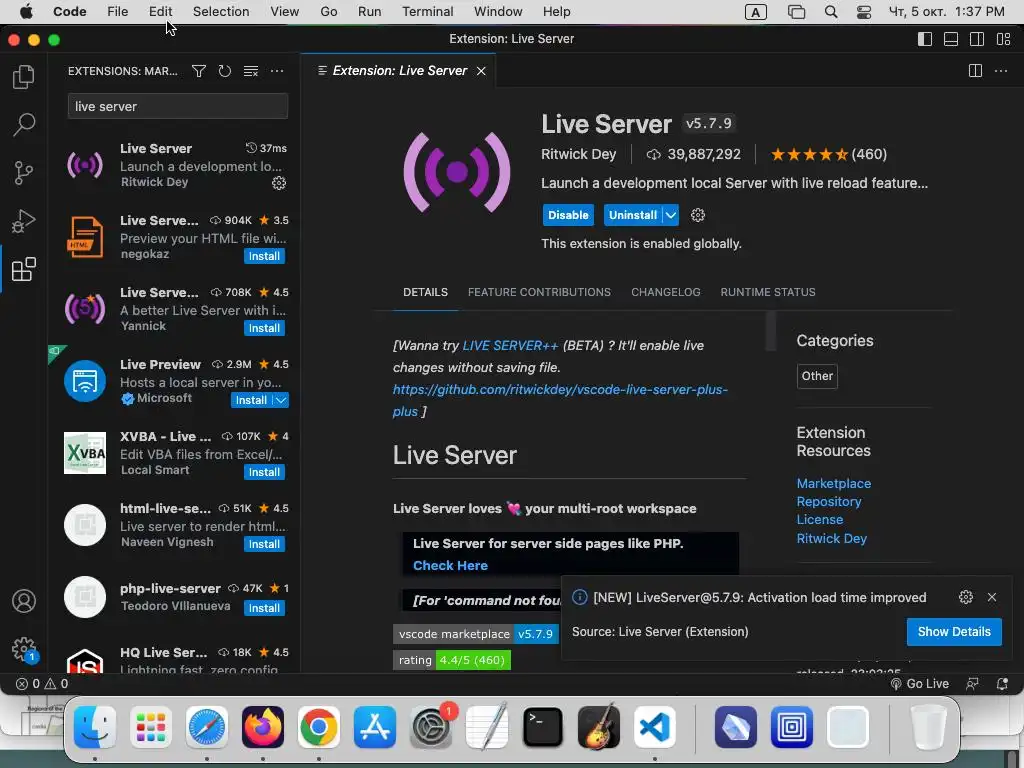This screenshot has height=768, width=1024.
Task: Install Live Server by Yannick
Action: coord(264,328)
